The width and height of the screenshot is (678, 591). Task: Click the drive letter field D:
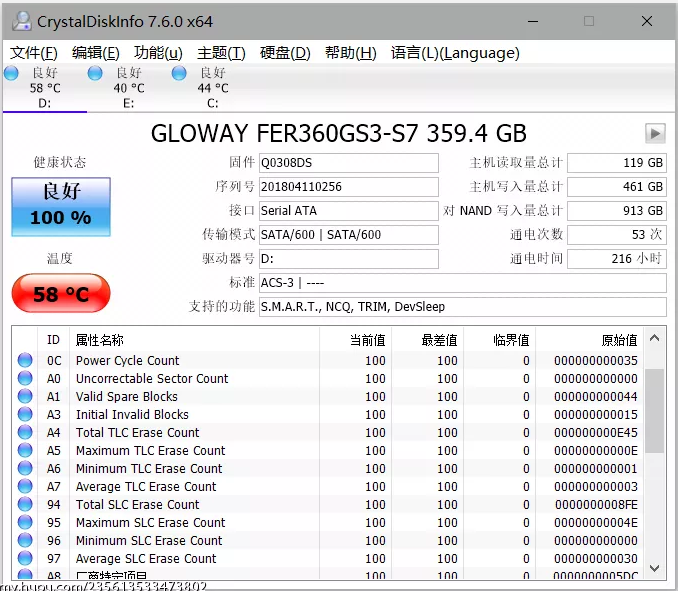pos(349,259)
